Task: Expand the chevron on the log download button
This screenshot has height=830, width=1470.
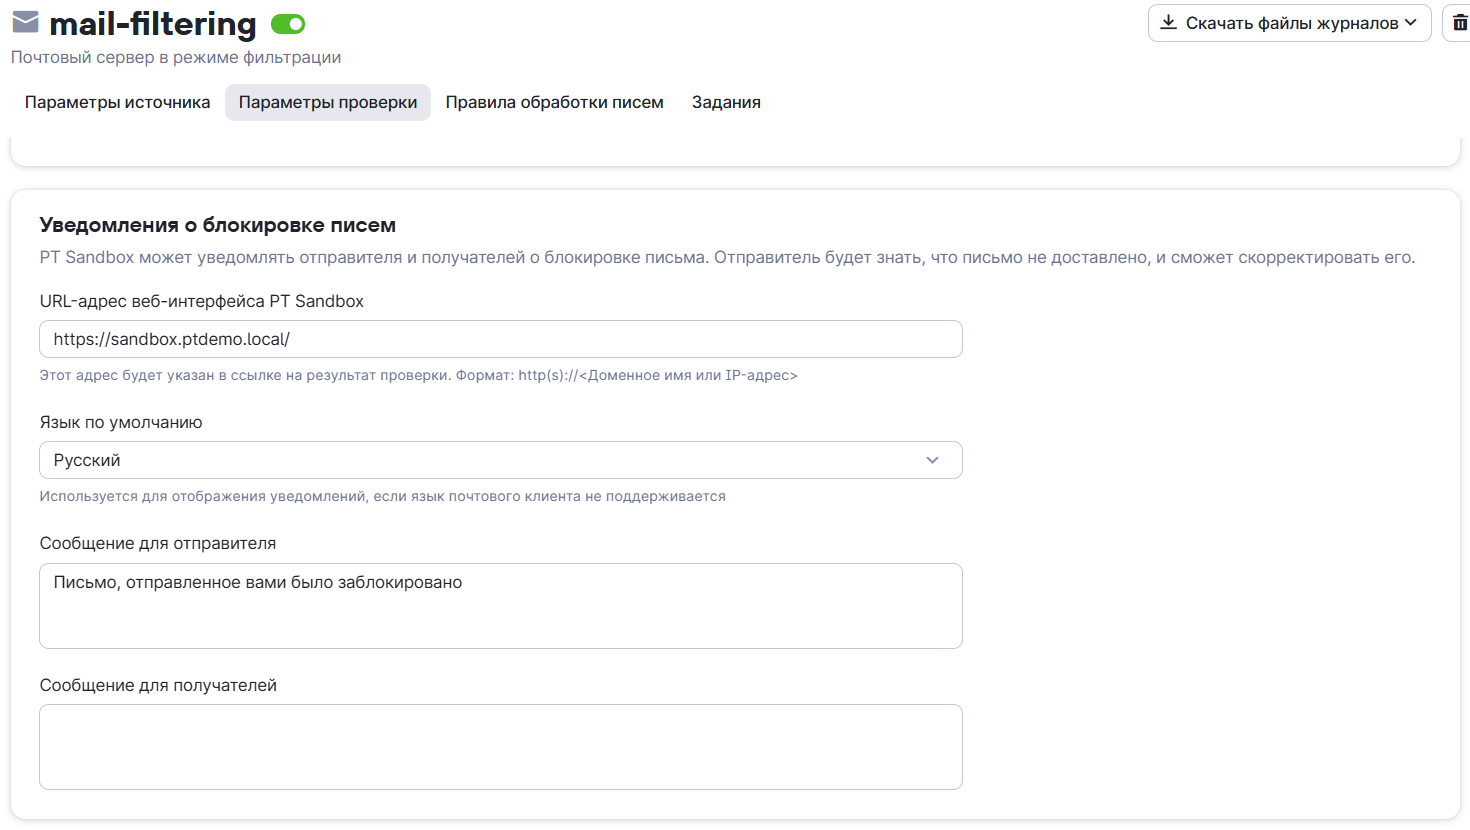Action: (1411, 23)
